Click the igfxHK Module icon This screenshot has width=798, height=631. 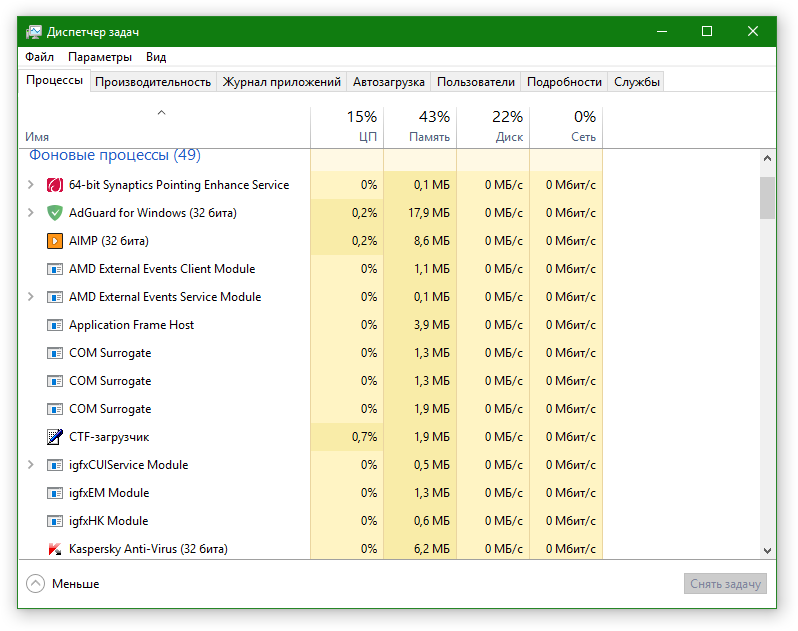tap(54, 521)
